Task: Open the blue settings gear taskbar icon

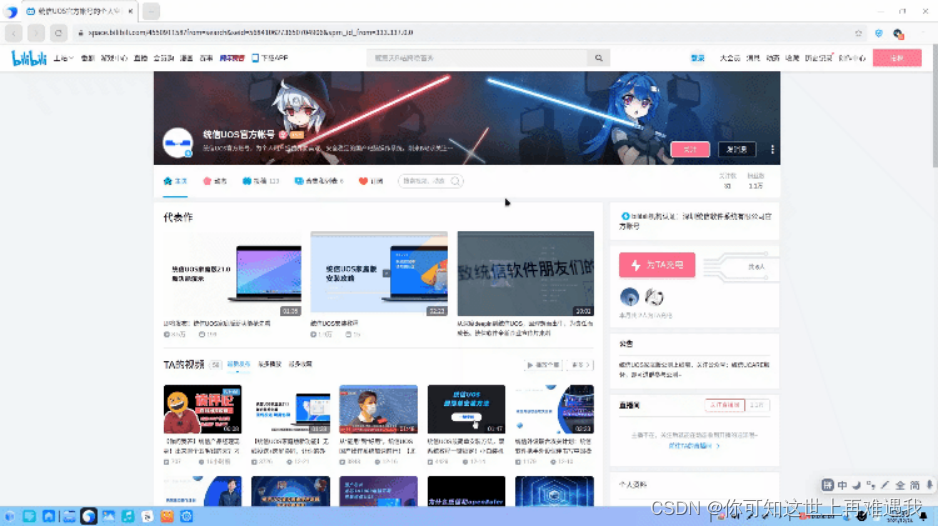Action: pyautogui.click(x=187, y=516)
